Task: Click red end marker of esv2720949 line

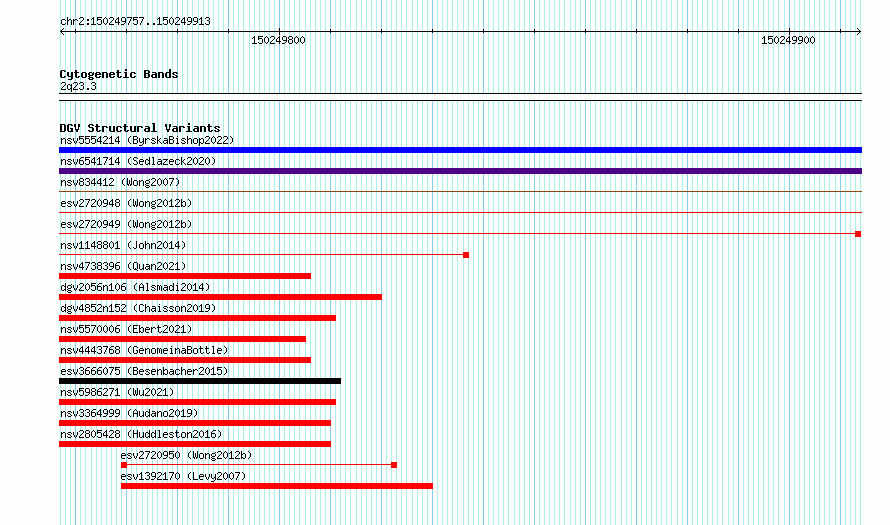Action: [858, 234]
